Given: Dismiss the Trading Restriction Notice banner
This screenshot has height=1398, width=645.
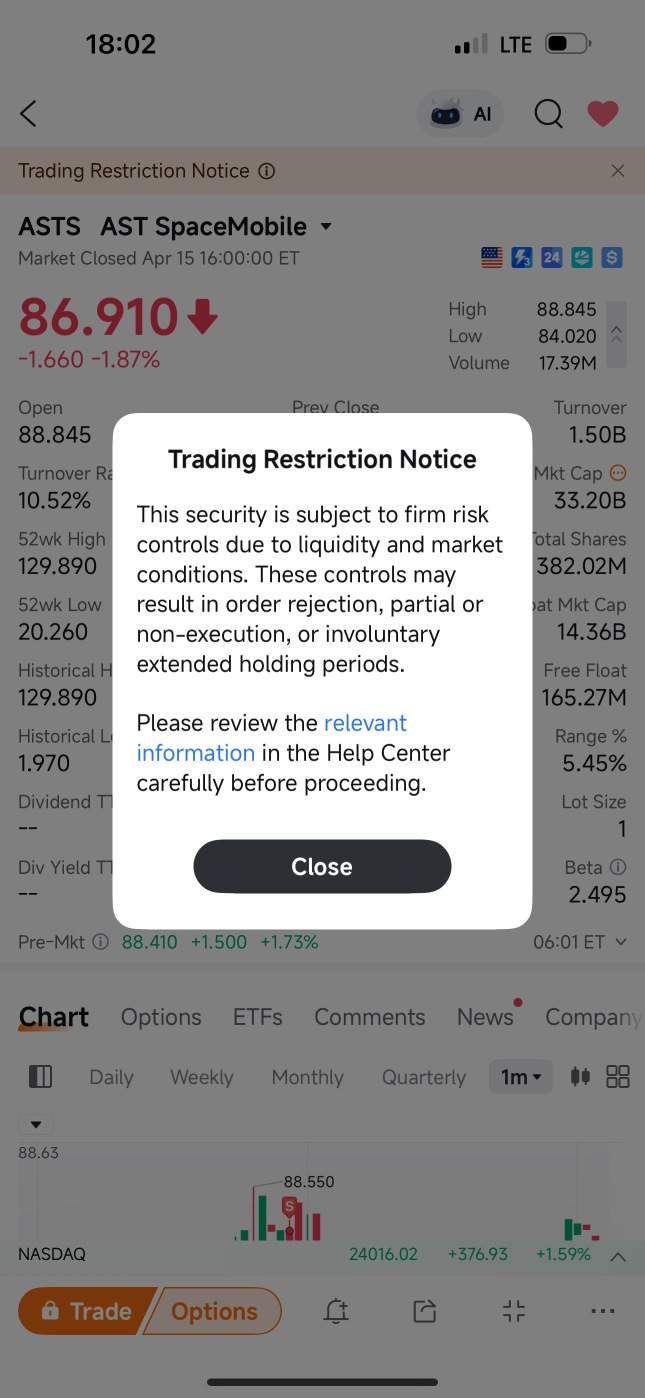Looking at the screenshot, I should 618,171.
